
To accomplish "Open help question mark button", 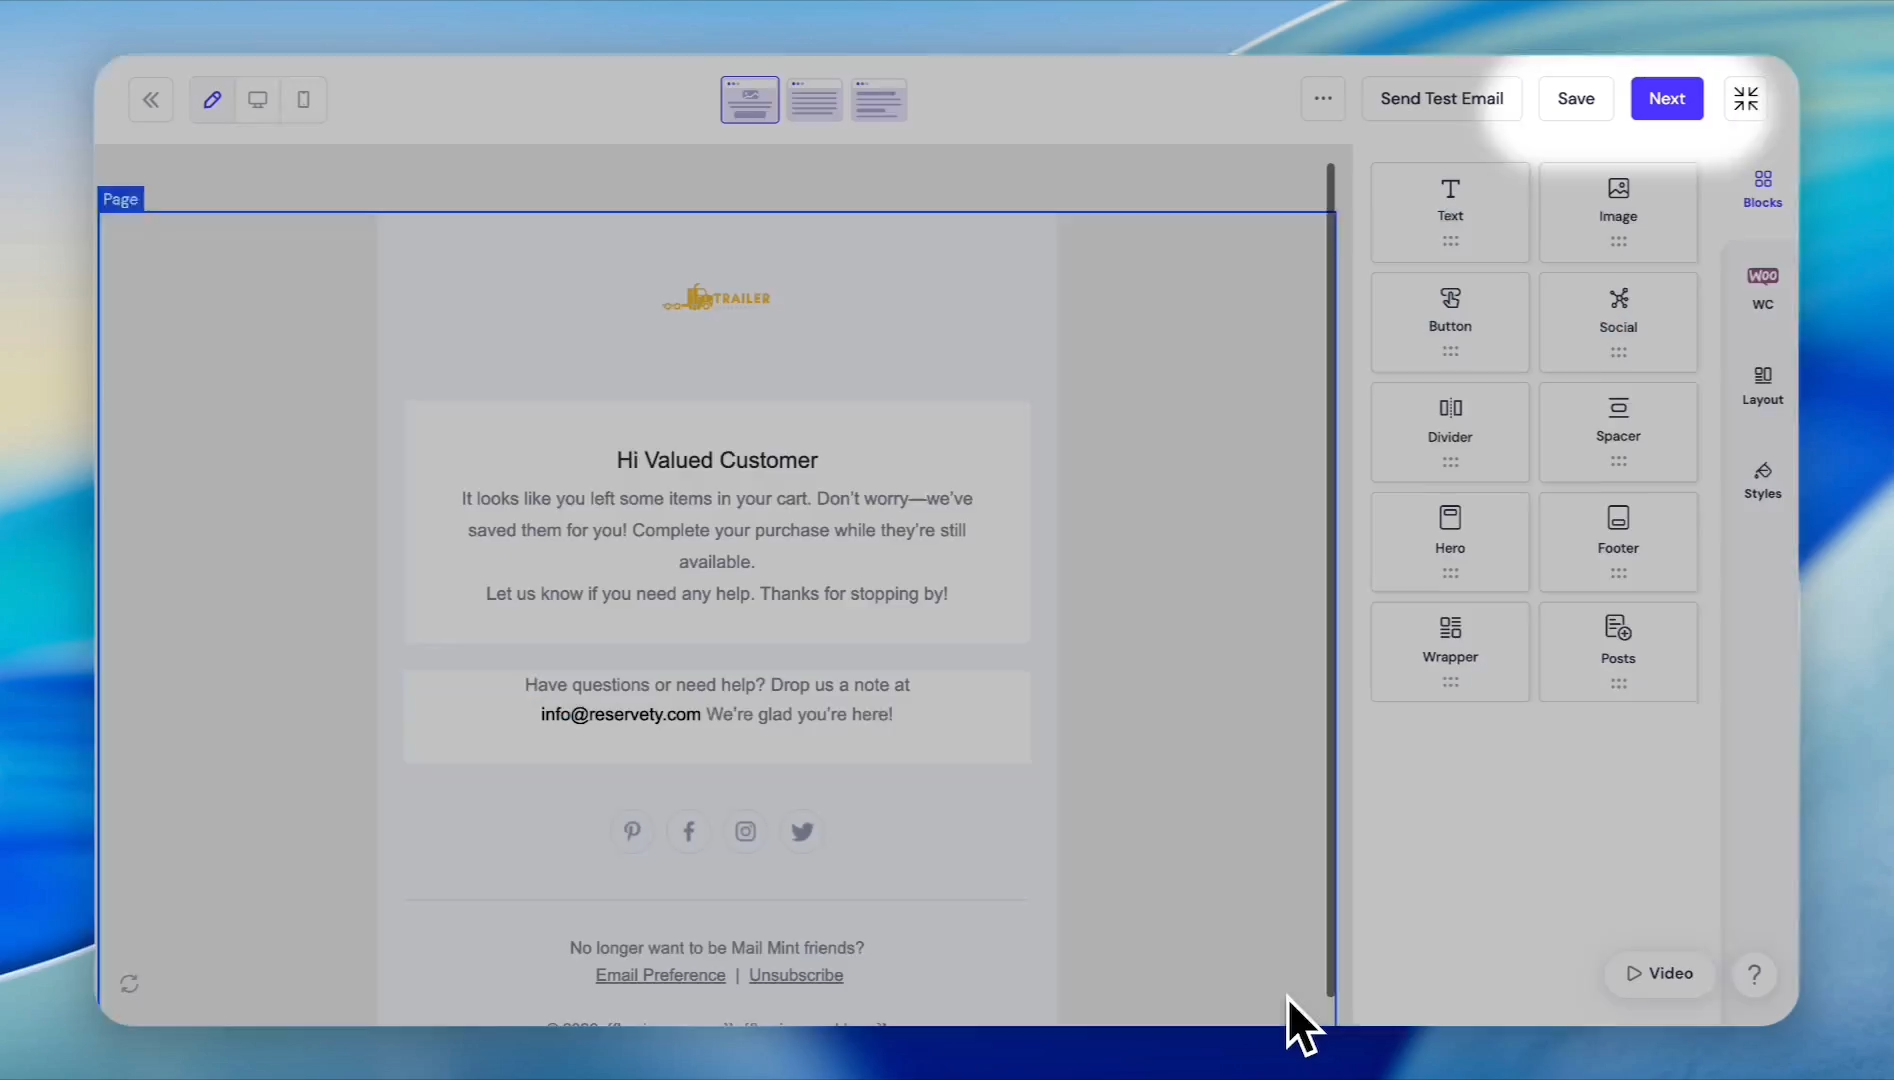I will click(x=1754, y=974).
